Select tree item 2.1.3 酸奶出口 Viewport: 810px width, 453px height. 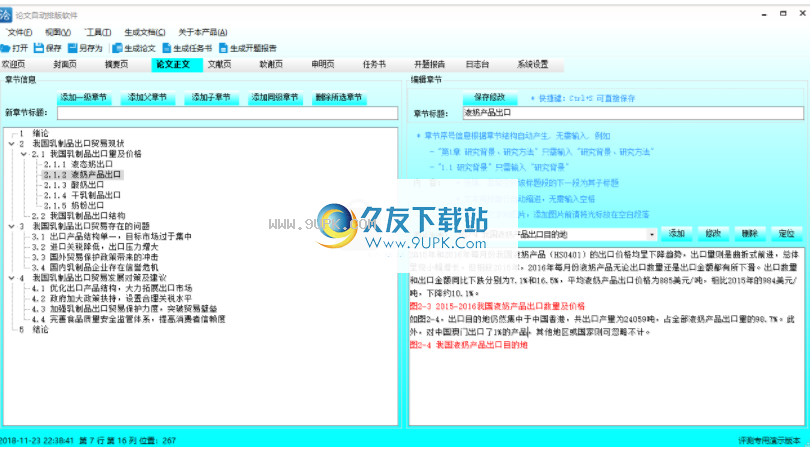pyautogui.click(x=74, y=185)
